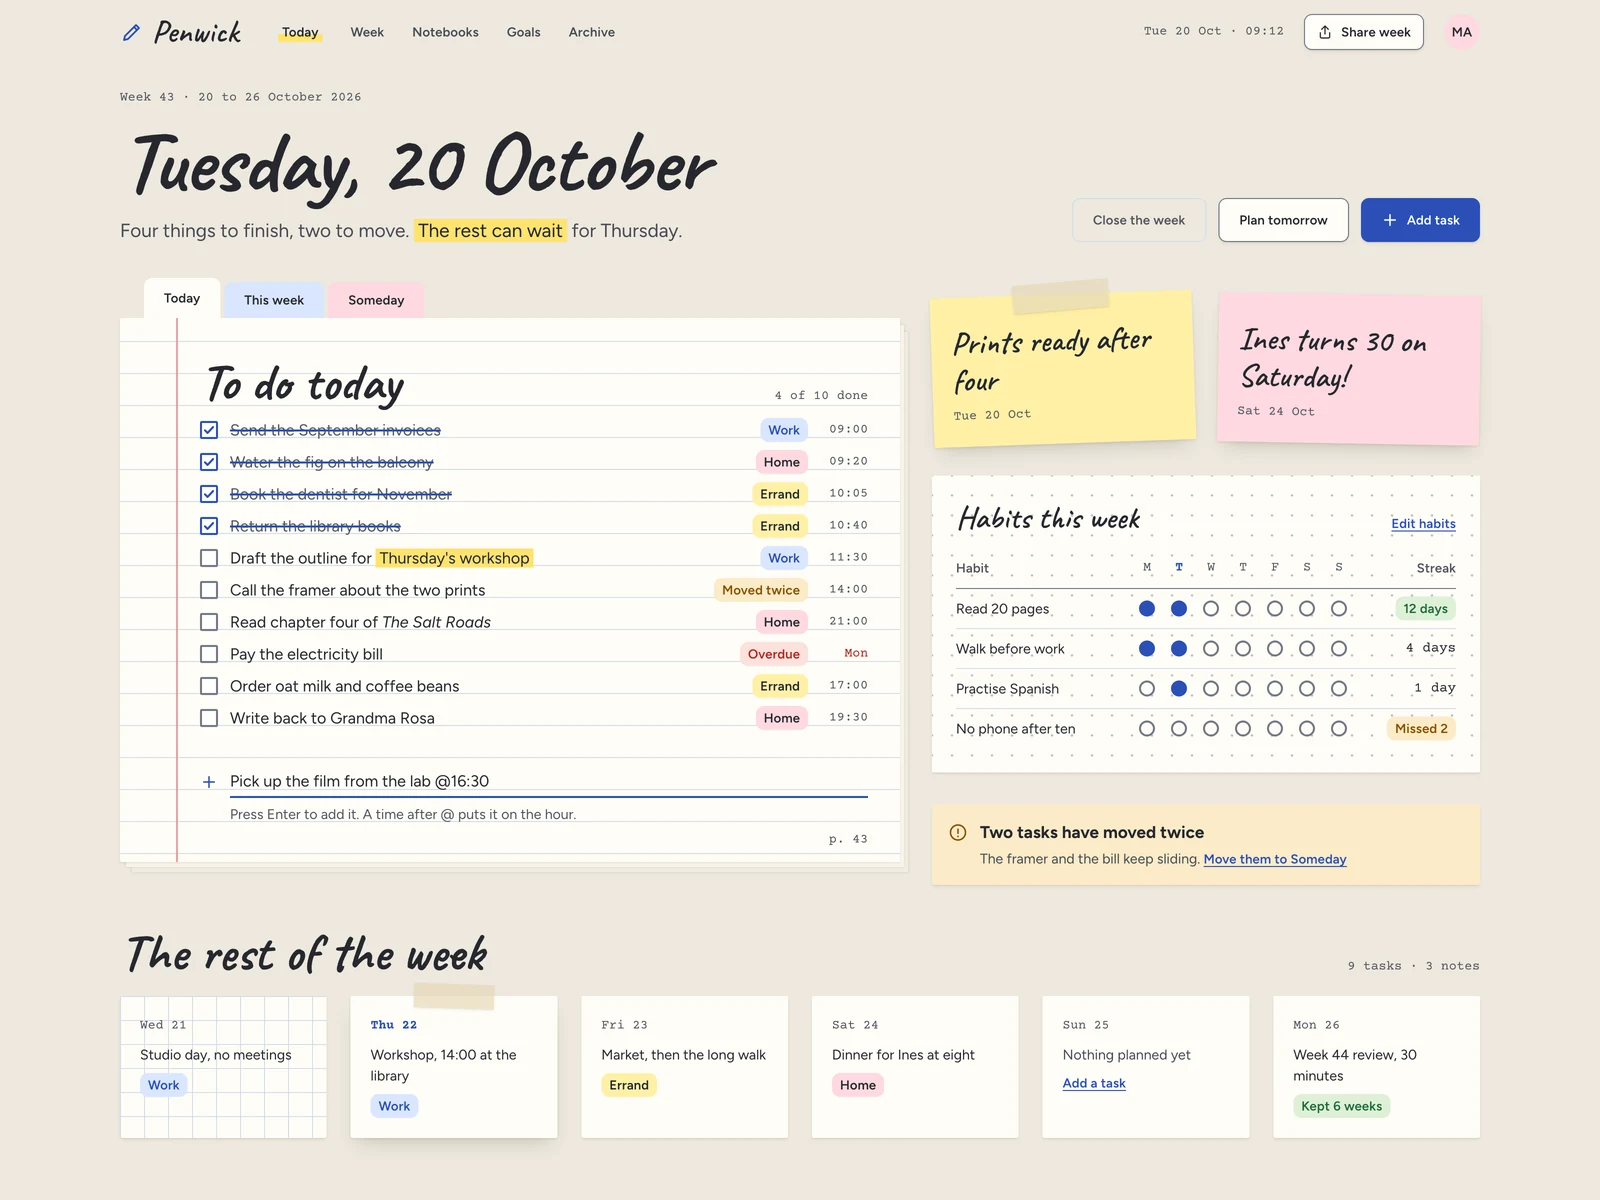The width and height of the screenshot is (1600, 1200).
Task: Click Add a task on Sun 25
Action: point(1094,1083)
